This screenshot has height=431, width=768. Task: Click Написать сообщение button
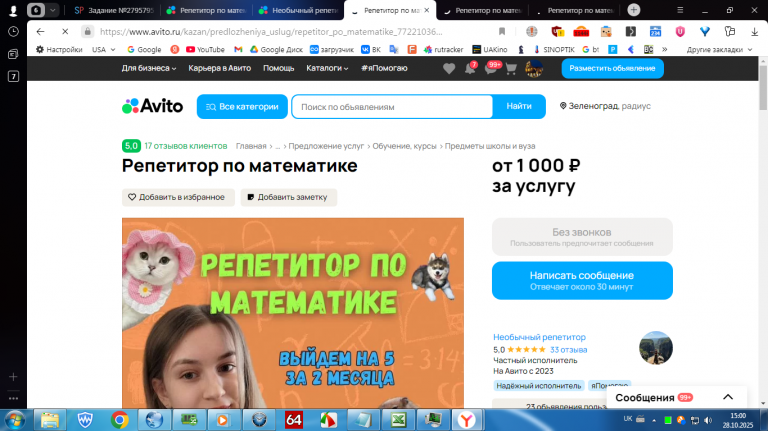pyautogui.click(x=582, y=280)
